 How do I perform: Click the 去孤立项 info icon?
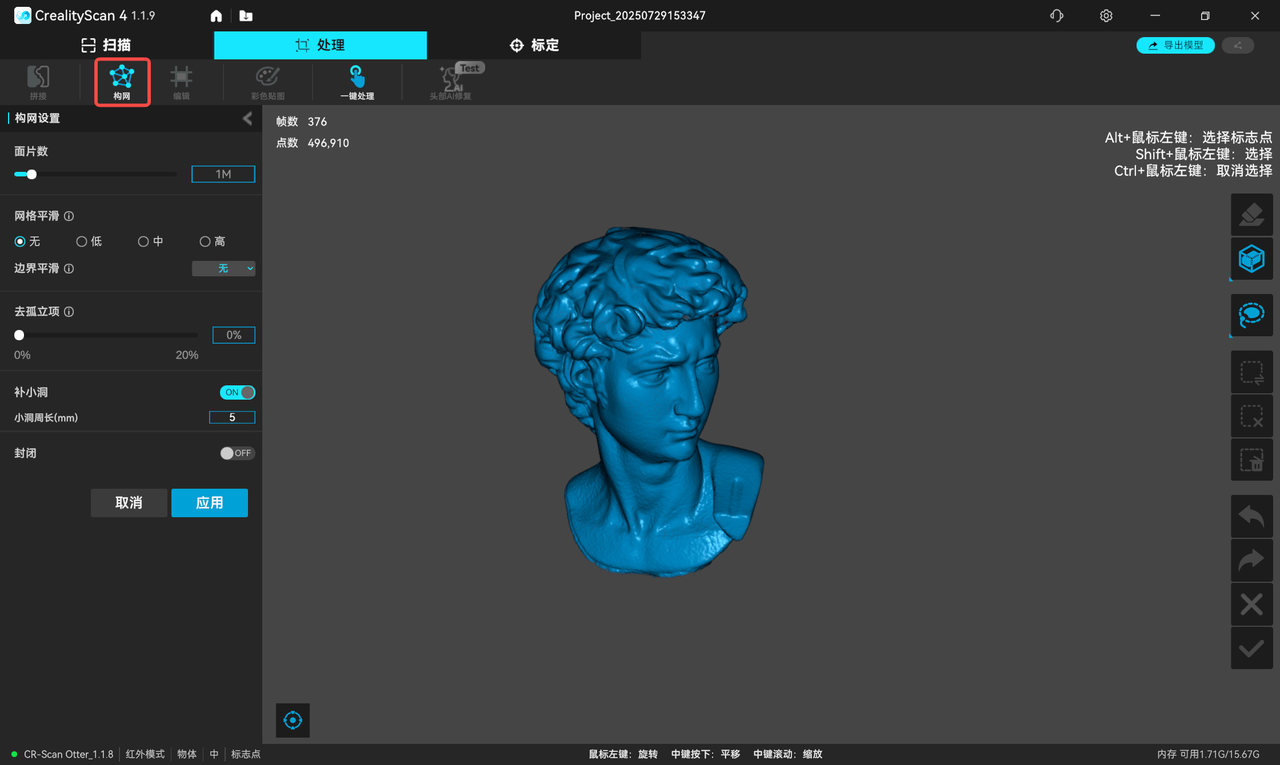click(69, 312)
